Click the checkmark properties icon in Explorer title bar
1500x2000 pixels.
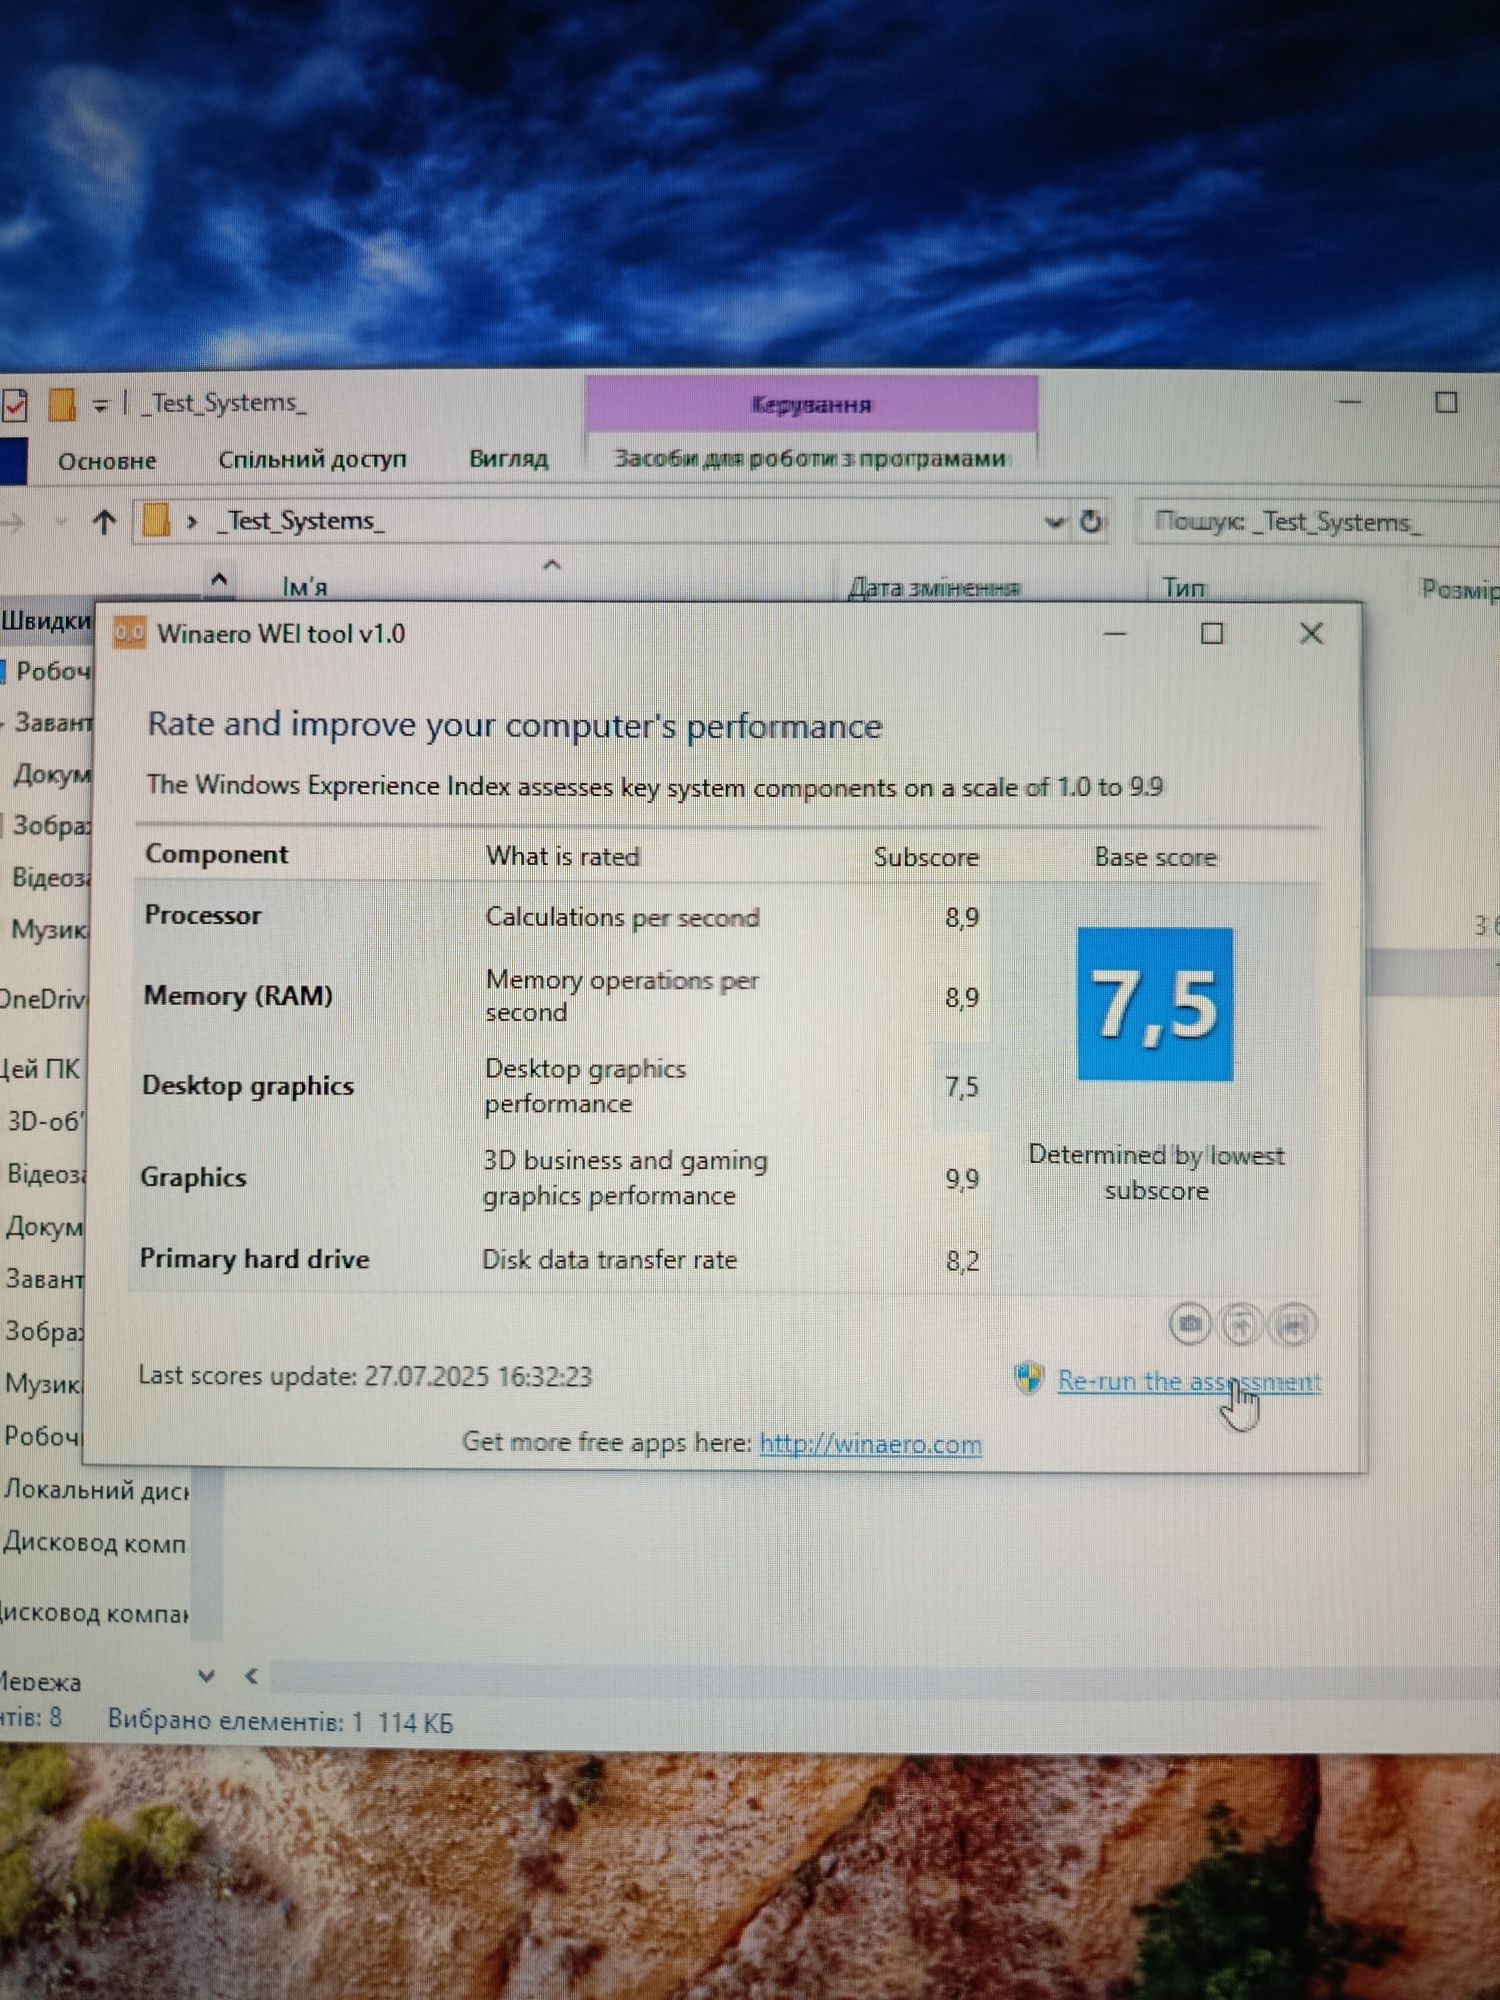(14, 404)
